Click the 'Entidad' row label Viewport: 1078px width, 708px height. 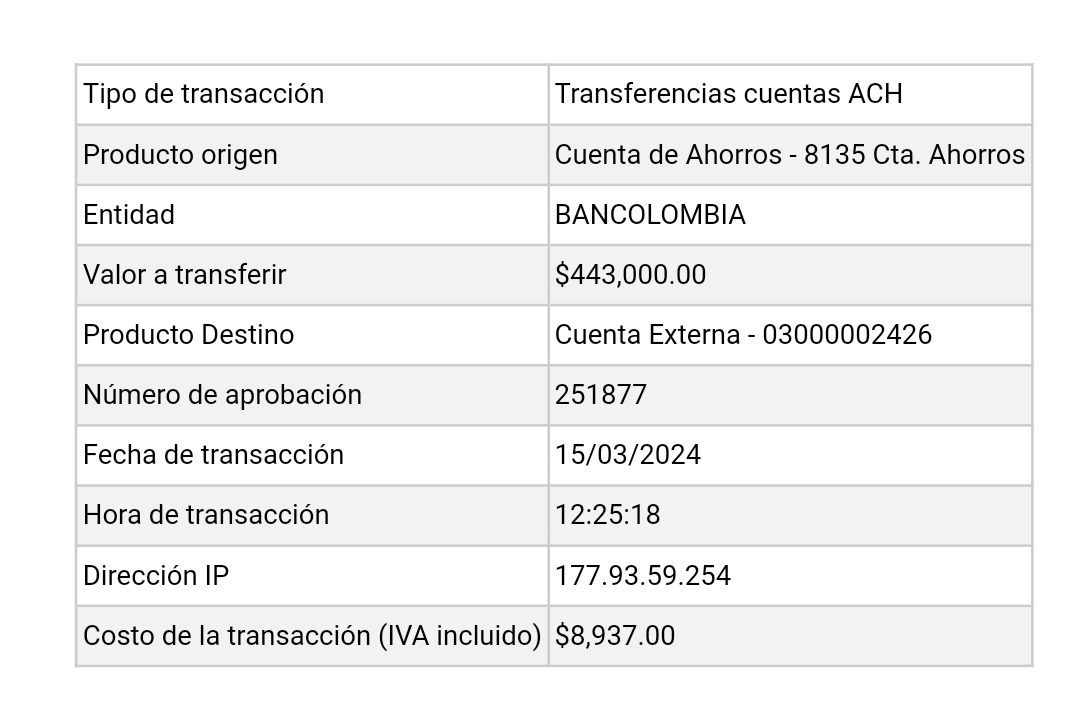pyautogui.click(x=129, y=214)
